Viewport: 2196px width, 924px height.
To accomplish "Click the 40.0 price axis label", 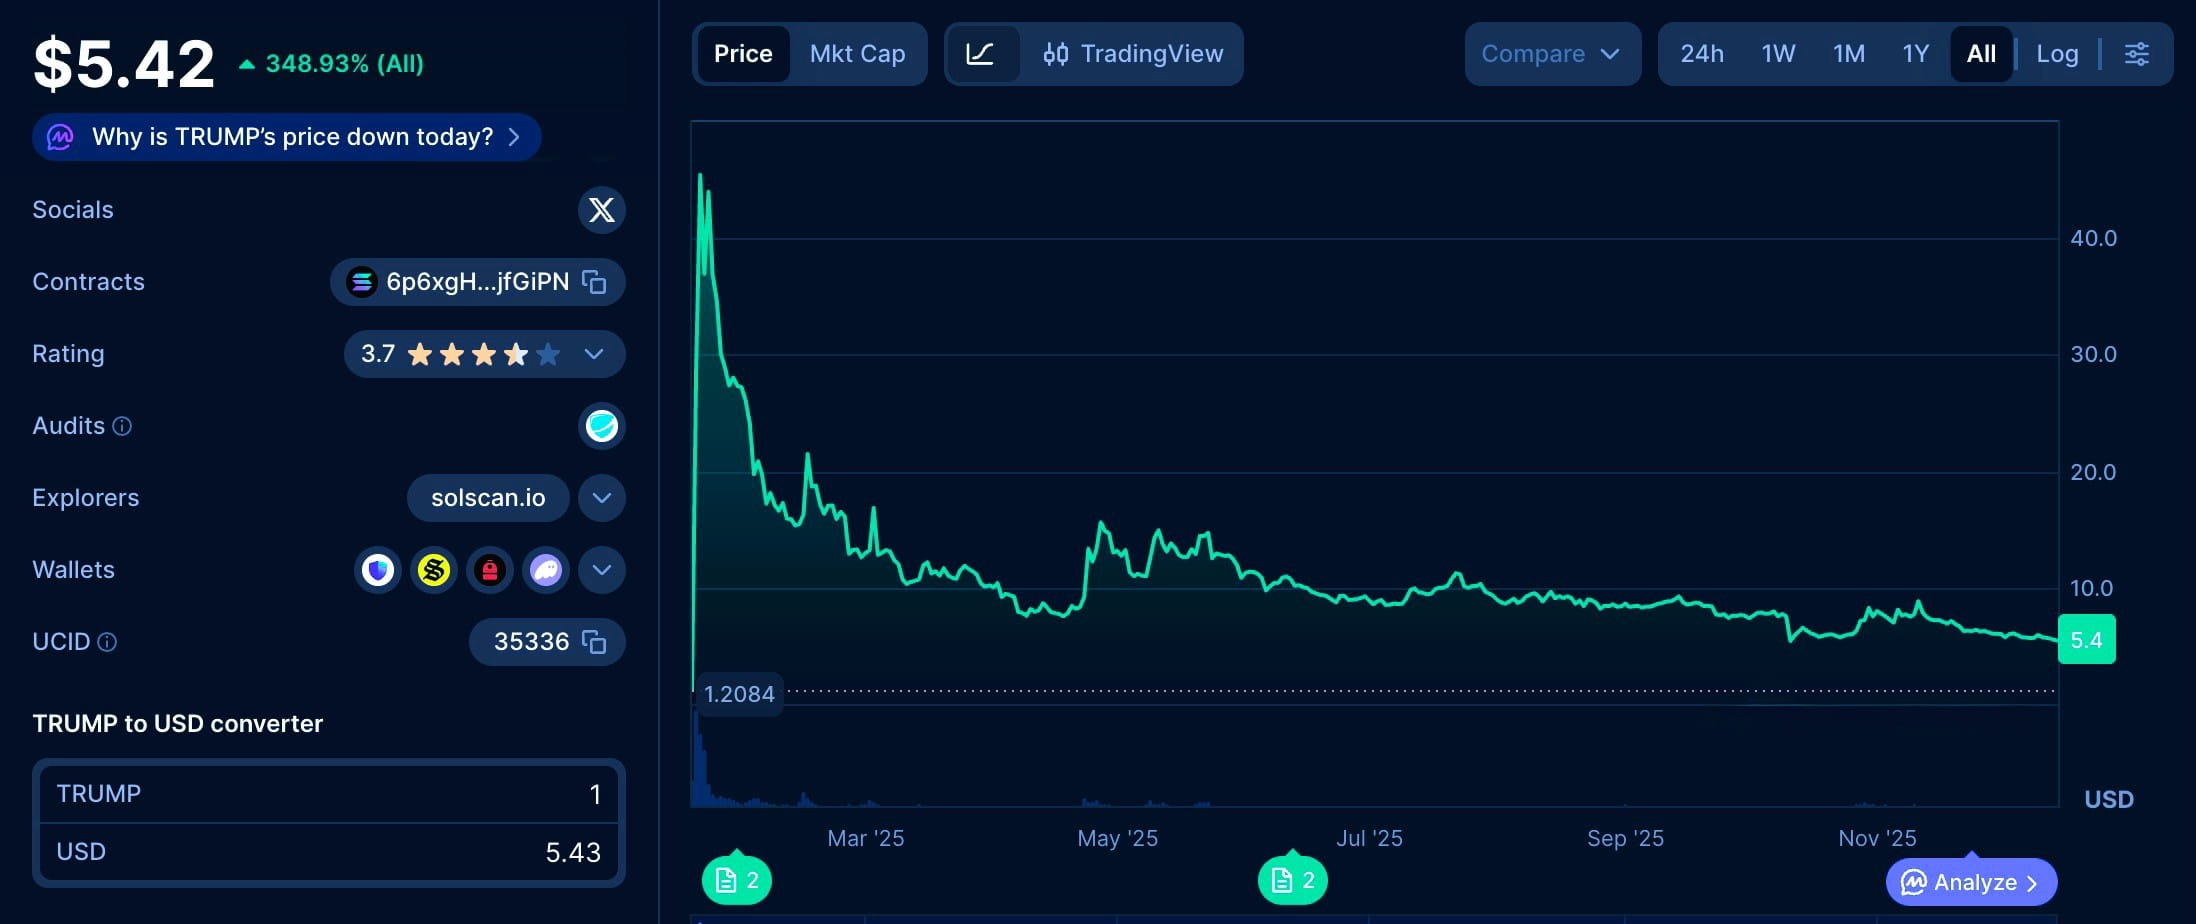I will click(2093, 238).
